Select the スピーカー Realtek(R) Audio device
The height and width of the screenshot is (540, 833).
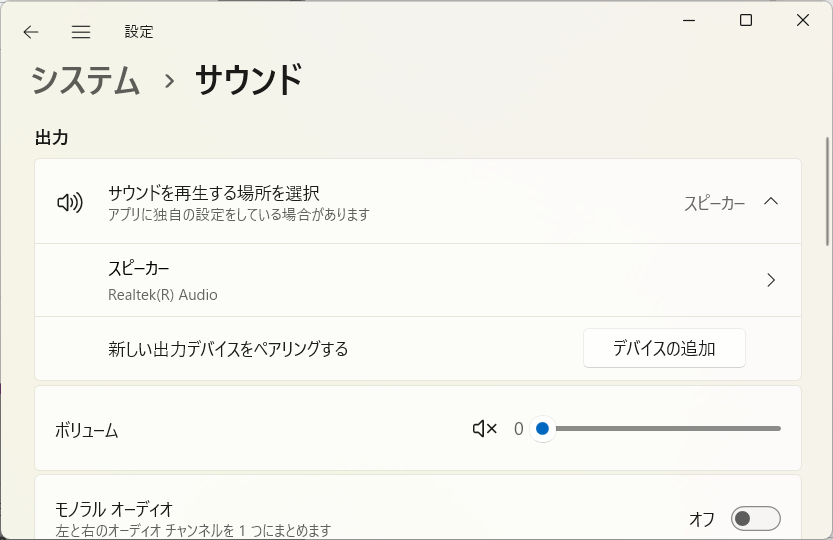[418, 280]
